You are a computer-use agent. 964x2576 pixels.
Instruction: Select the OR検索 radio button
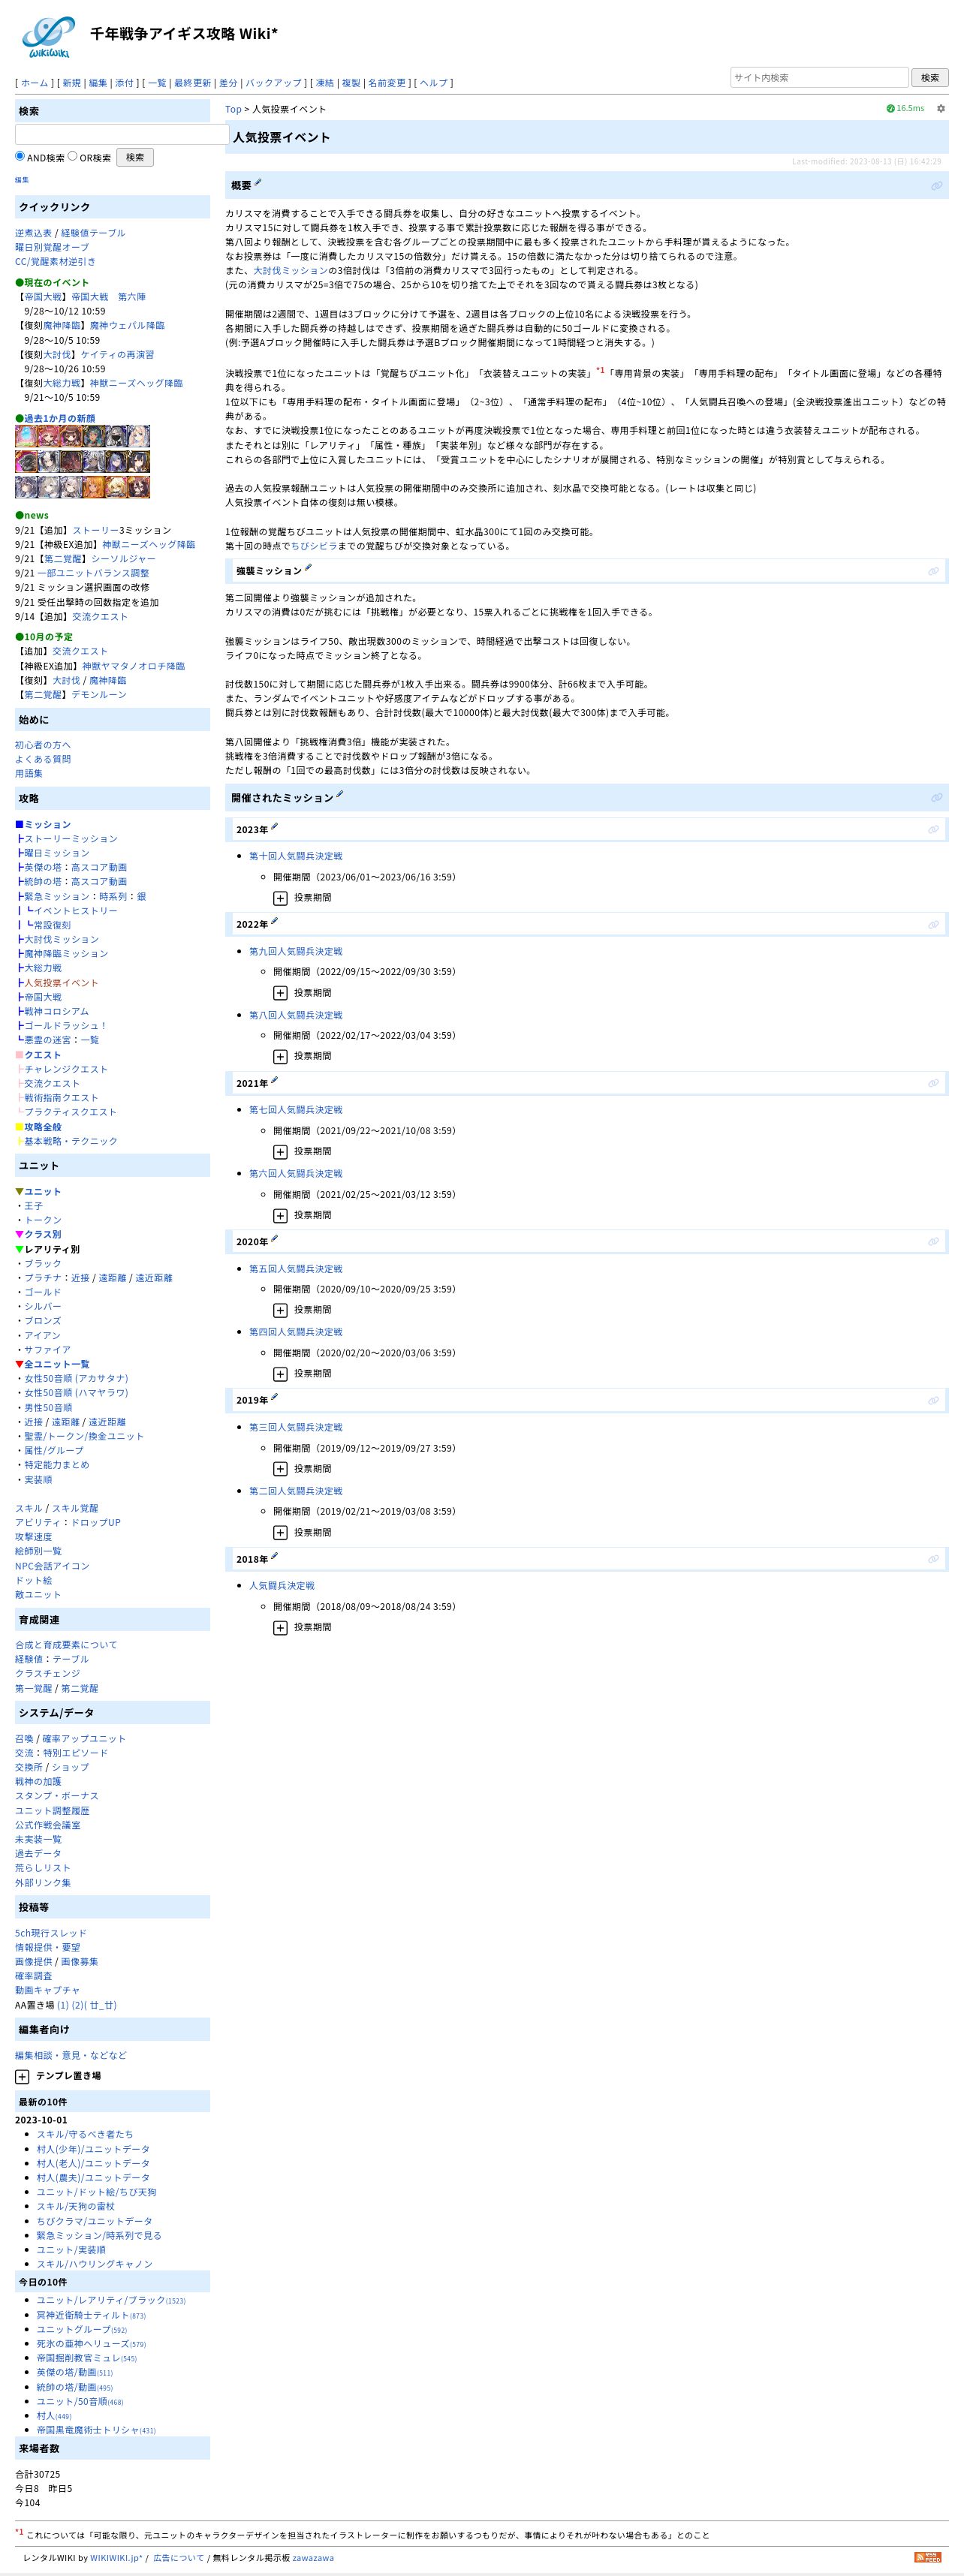(72, 156)
